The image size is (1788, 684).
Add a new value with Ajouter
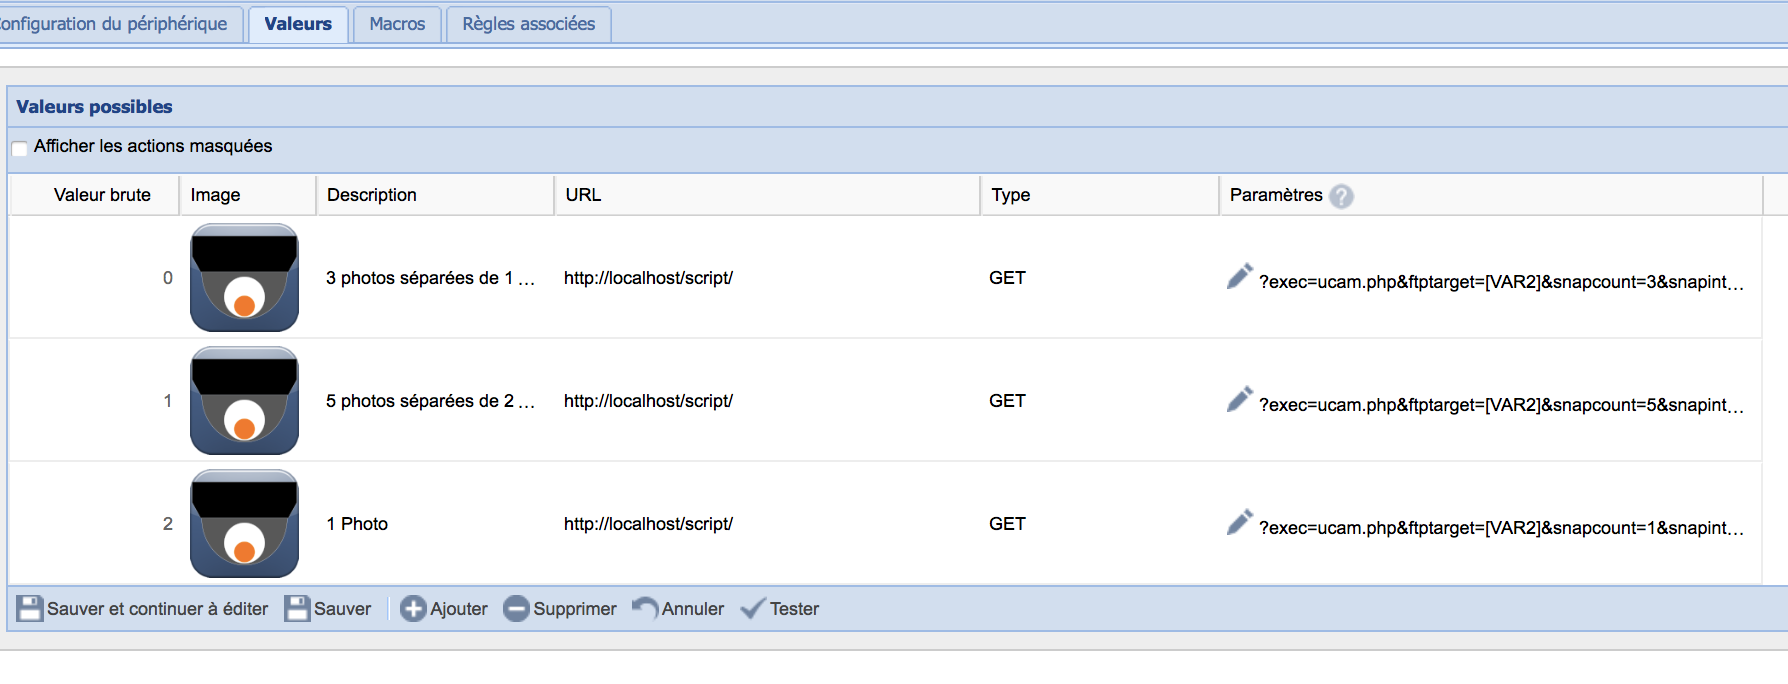click(444, 609)
